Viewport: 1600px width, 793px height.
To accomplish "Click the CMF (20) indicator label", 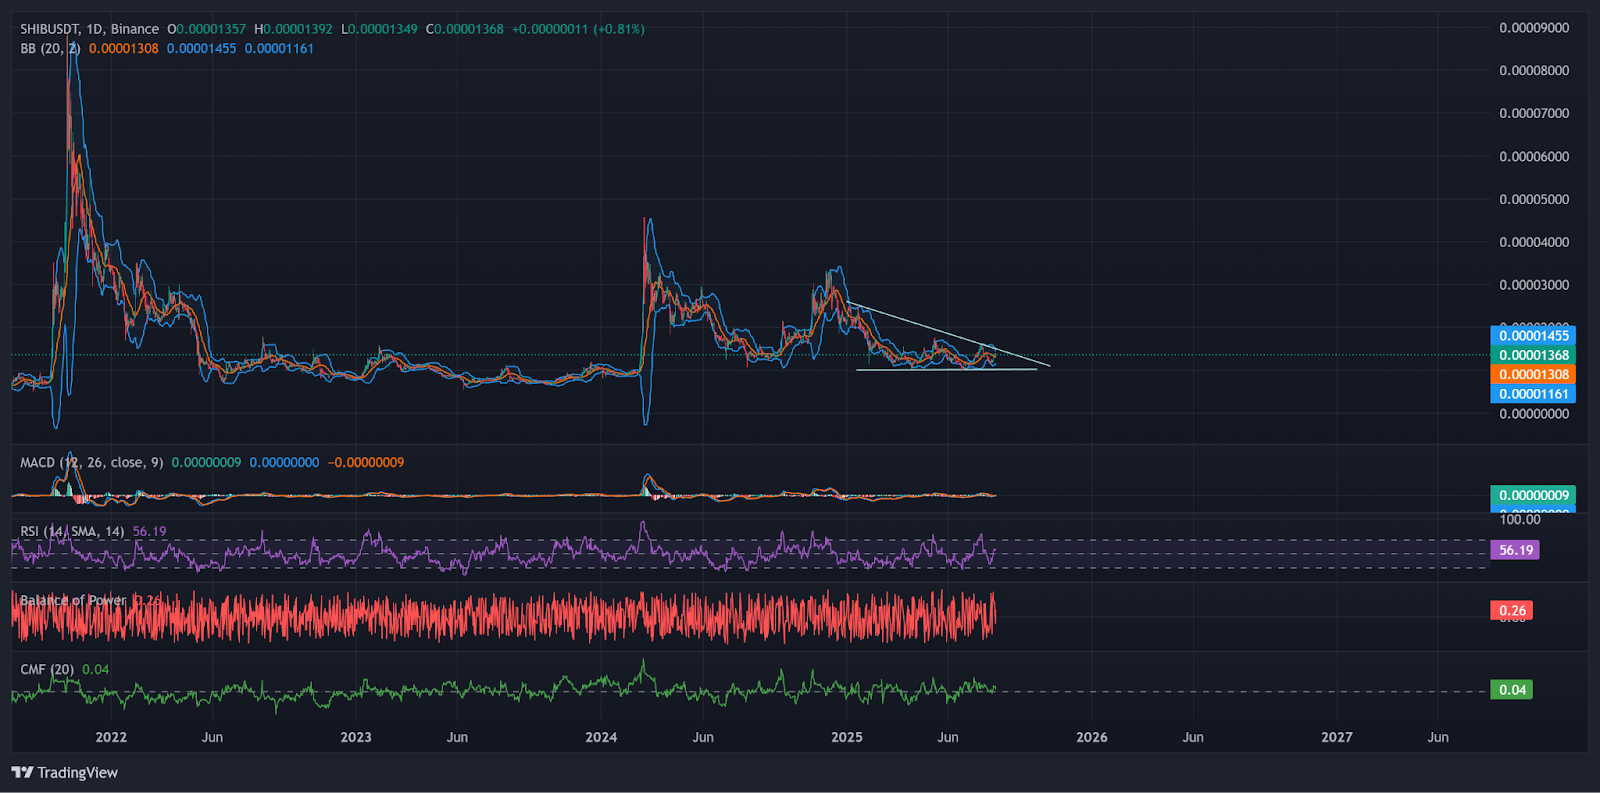I will [x=47, y=669].
